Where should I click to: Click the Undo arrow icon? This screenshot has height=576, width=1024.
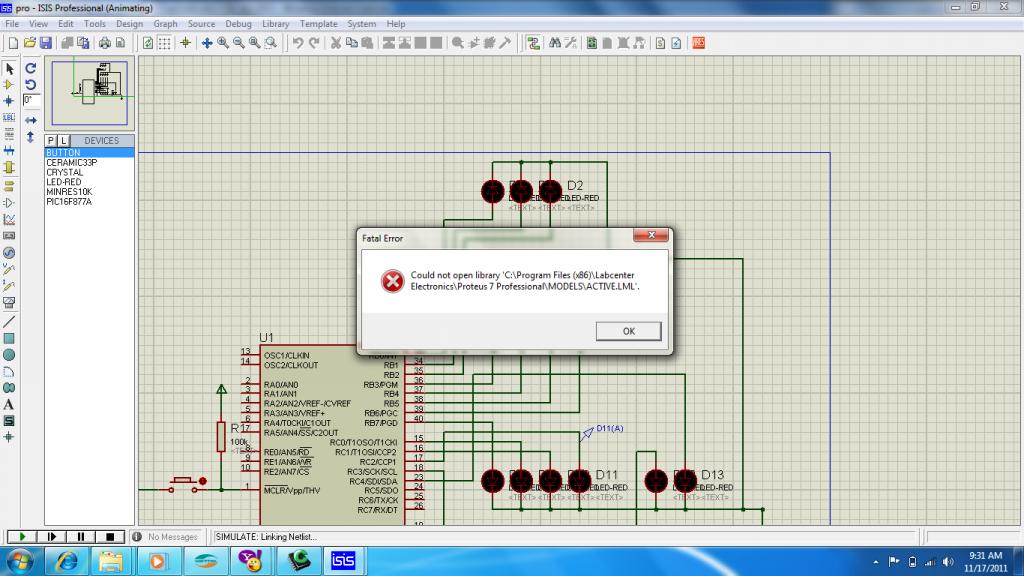click(x=298, y=43)
